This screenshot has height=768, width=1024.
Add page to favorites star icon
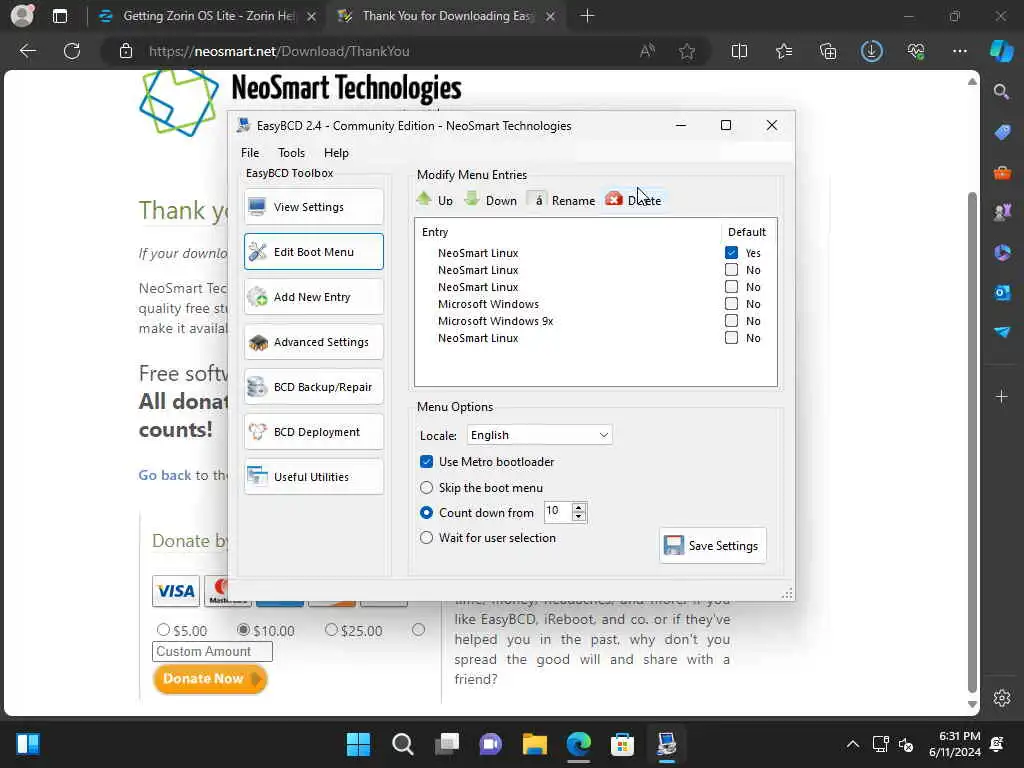686,51
